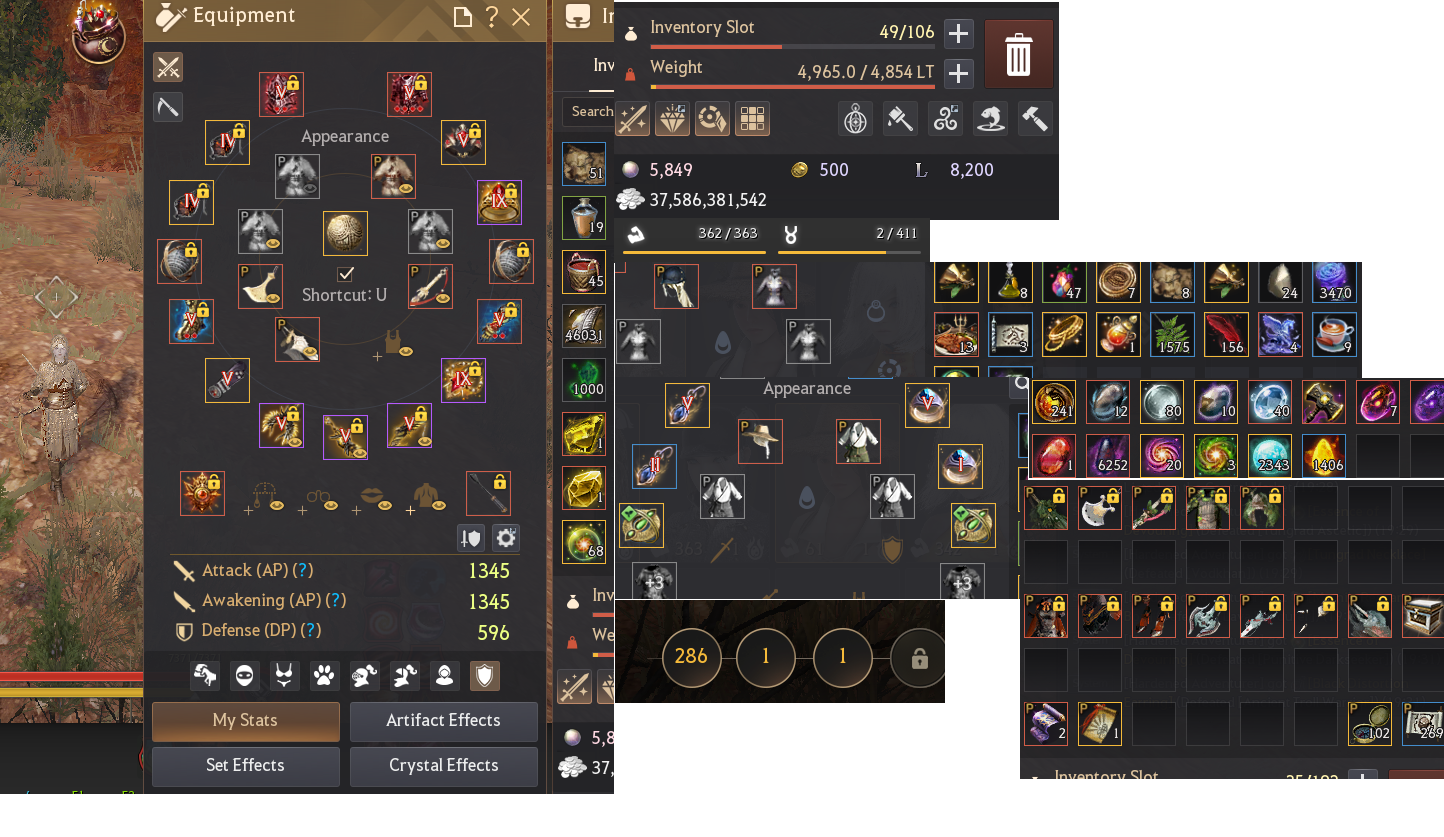The image size is (1444, 837).
Task: Open equipment settings gear icon
Action: click(506, 538)
